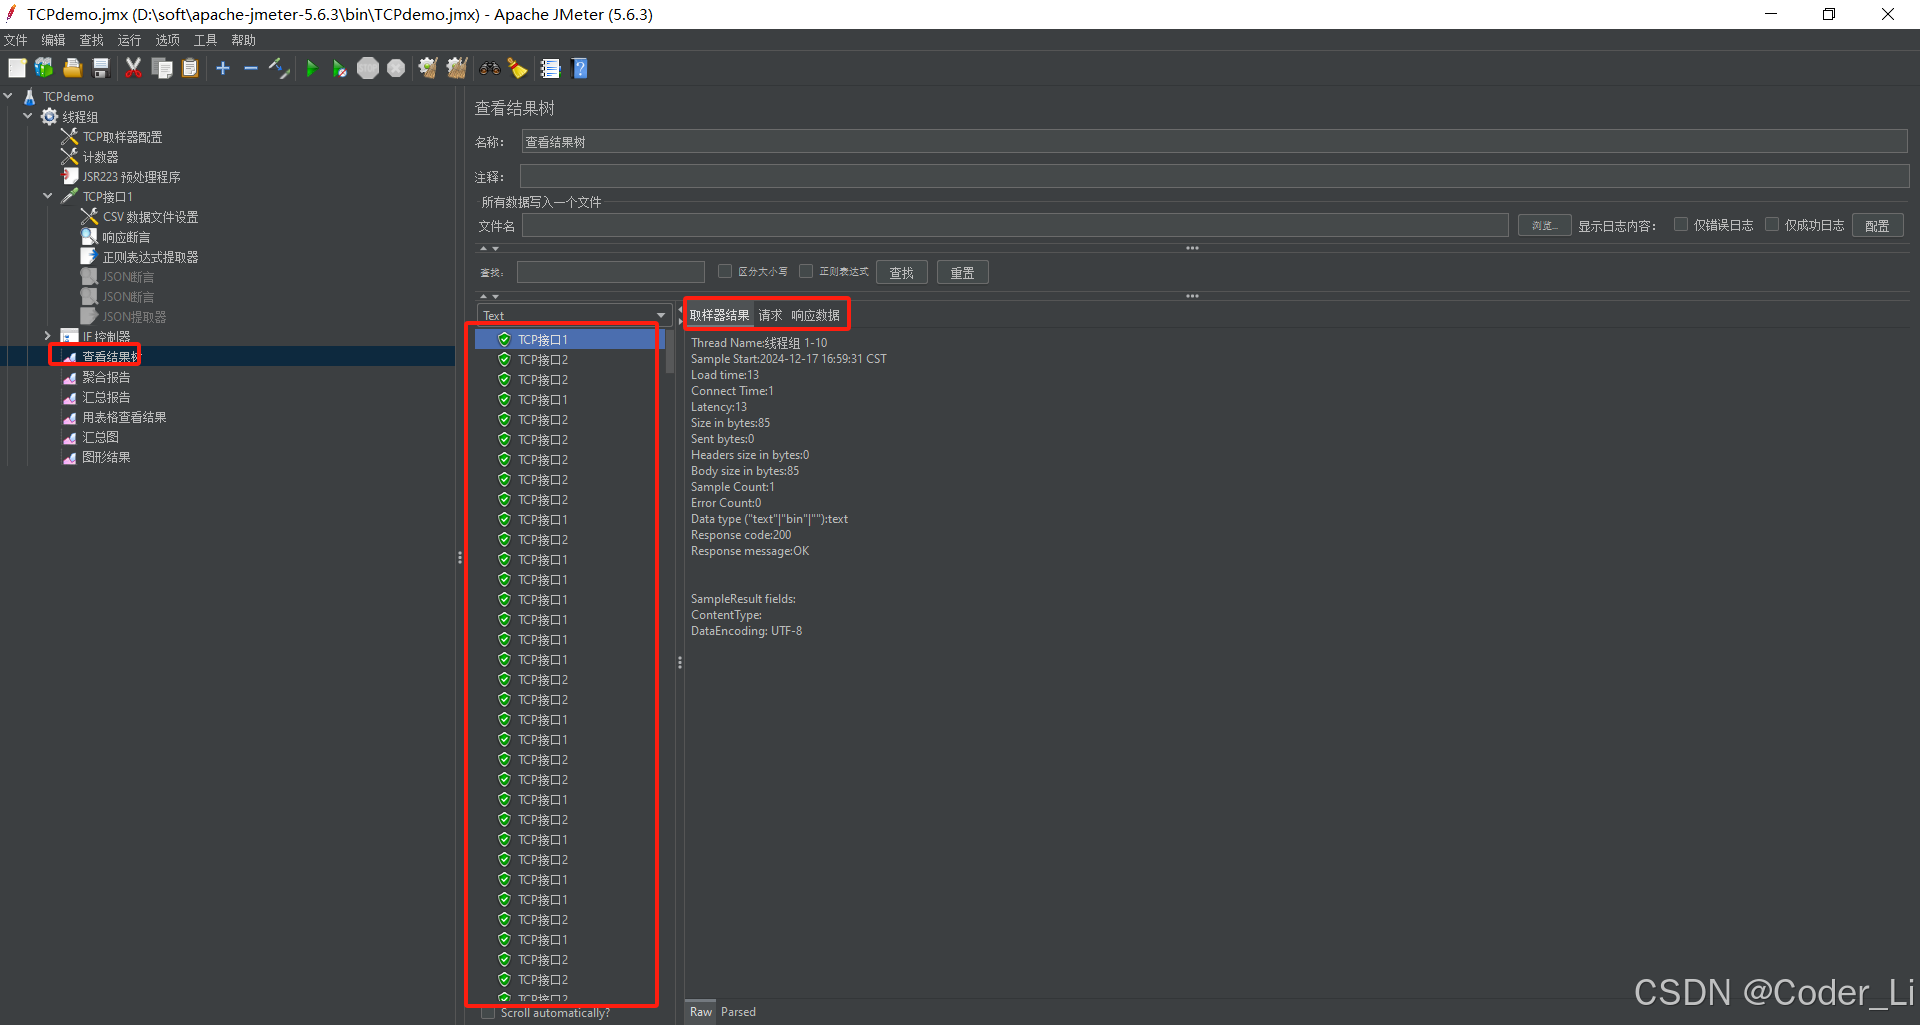Select the 聚合报告 listener
Image resolution: width=1920 pixels, height=1025 pixels.
pos(106,377)
